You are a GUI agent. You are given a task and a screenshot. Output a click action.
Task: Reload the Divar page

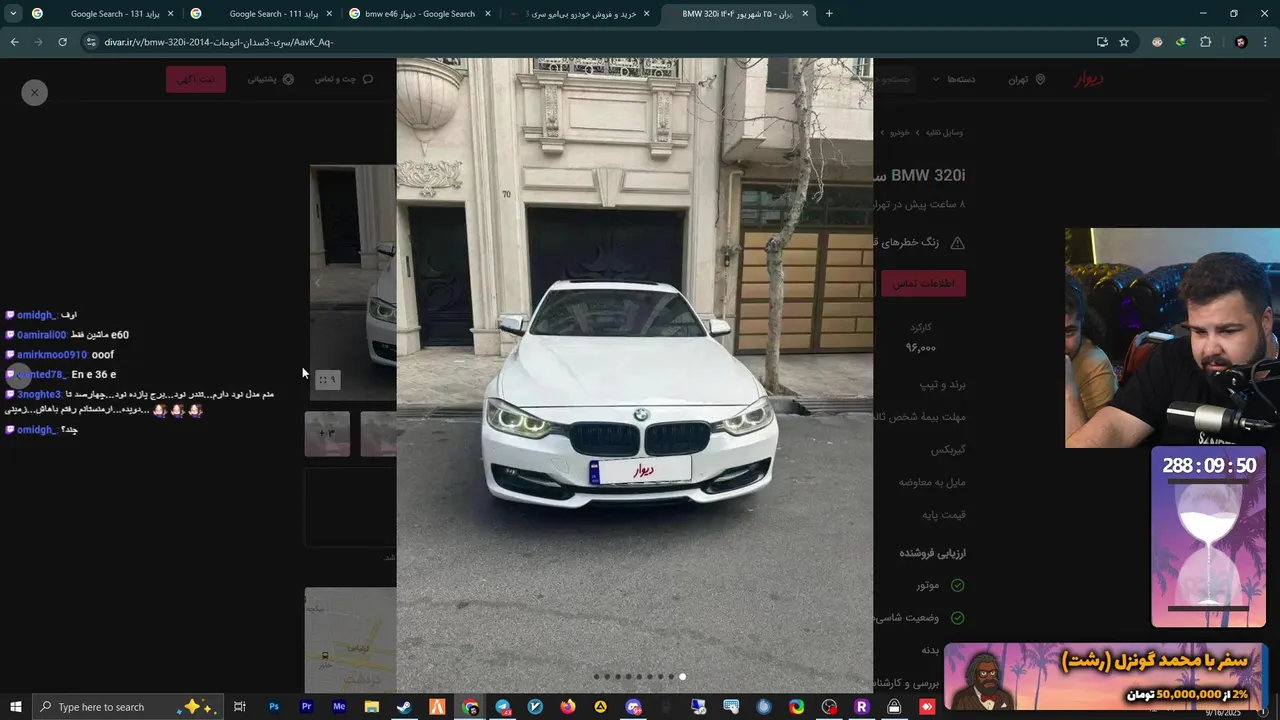pyautogui.click(x=62, y=42)
